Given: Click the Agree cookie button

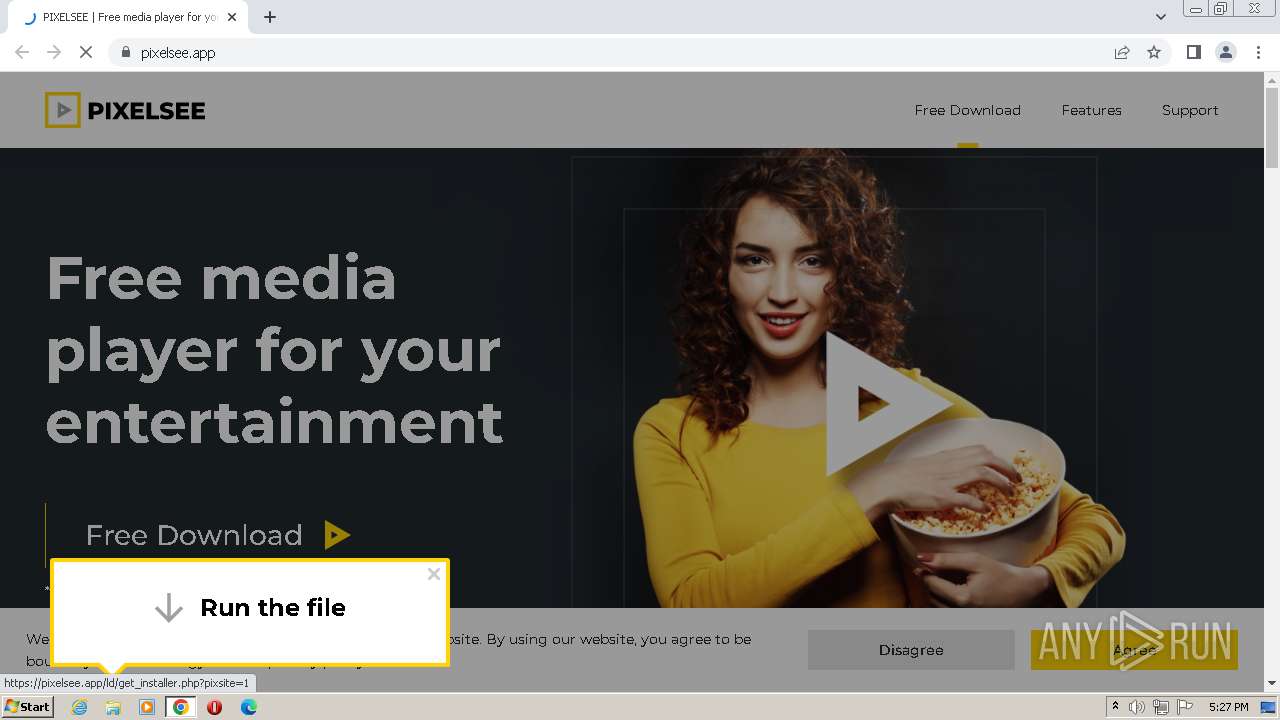Looking at the screenshot, I should coord(1134,650).
